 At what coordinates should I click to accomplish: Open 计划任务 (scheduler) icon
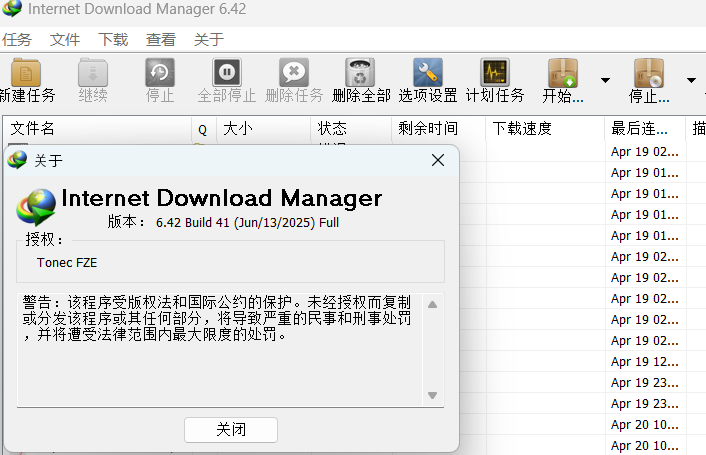click(495, 72)
